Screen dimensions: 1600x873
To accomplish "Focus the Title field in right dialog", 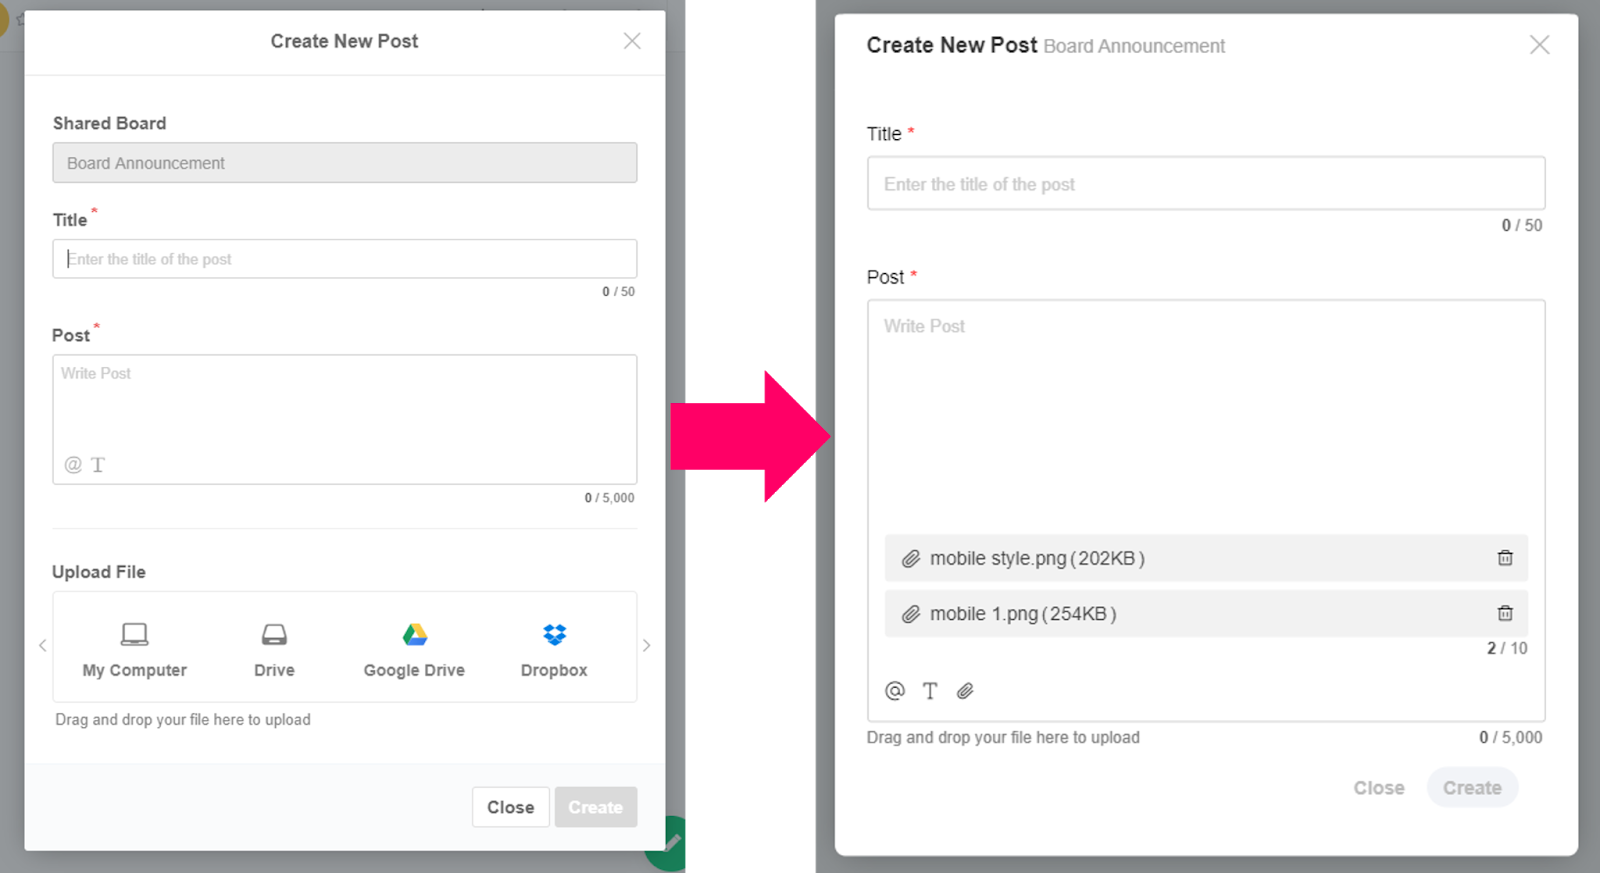I will (x=1206, y=184).
